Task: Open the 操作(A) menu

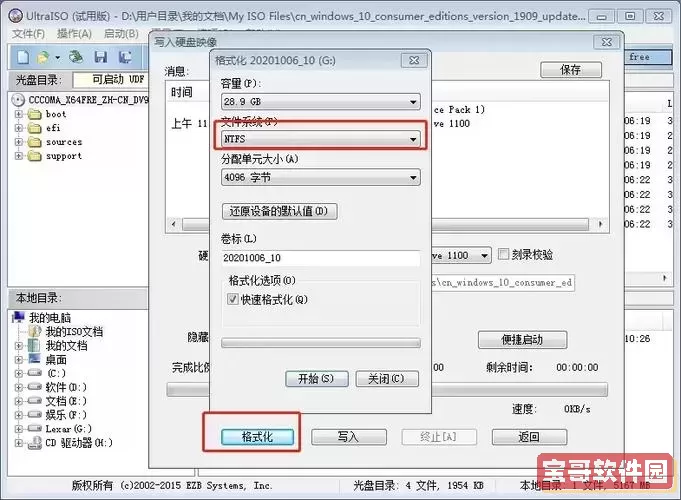Action: tap(74, 33)
